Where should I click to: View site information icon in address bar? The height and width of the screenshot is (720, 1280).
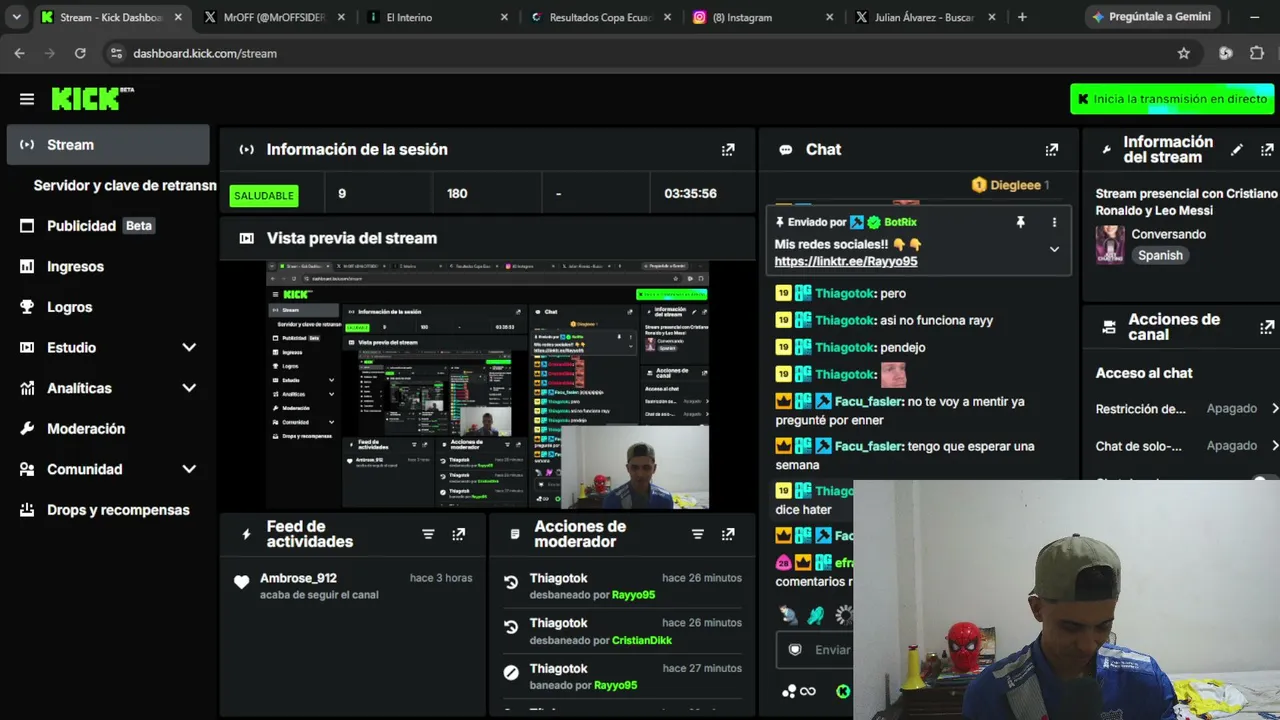116,53
